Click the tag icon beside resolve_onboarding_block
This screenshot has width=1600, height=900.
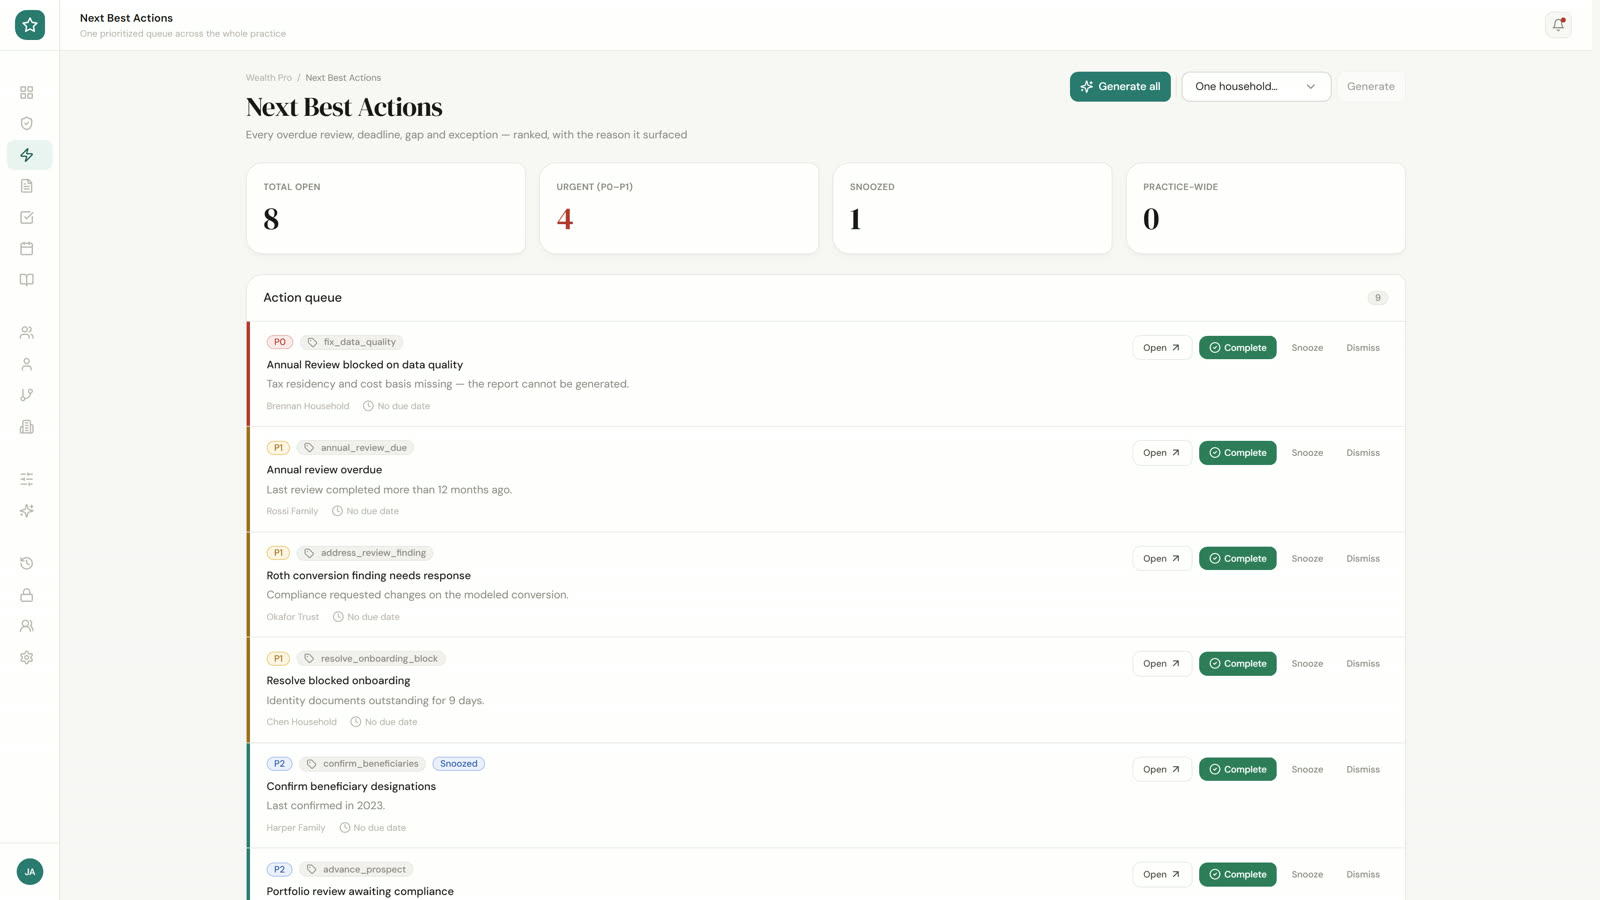pos(309,659)
